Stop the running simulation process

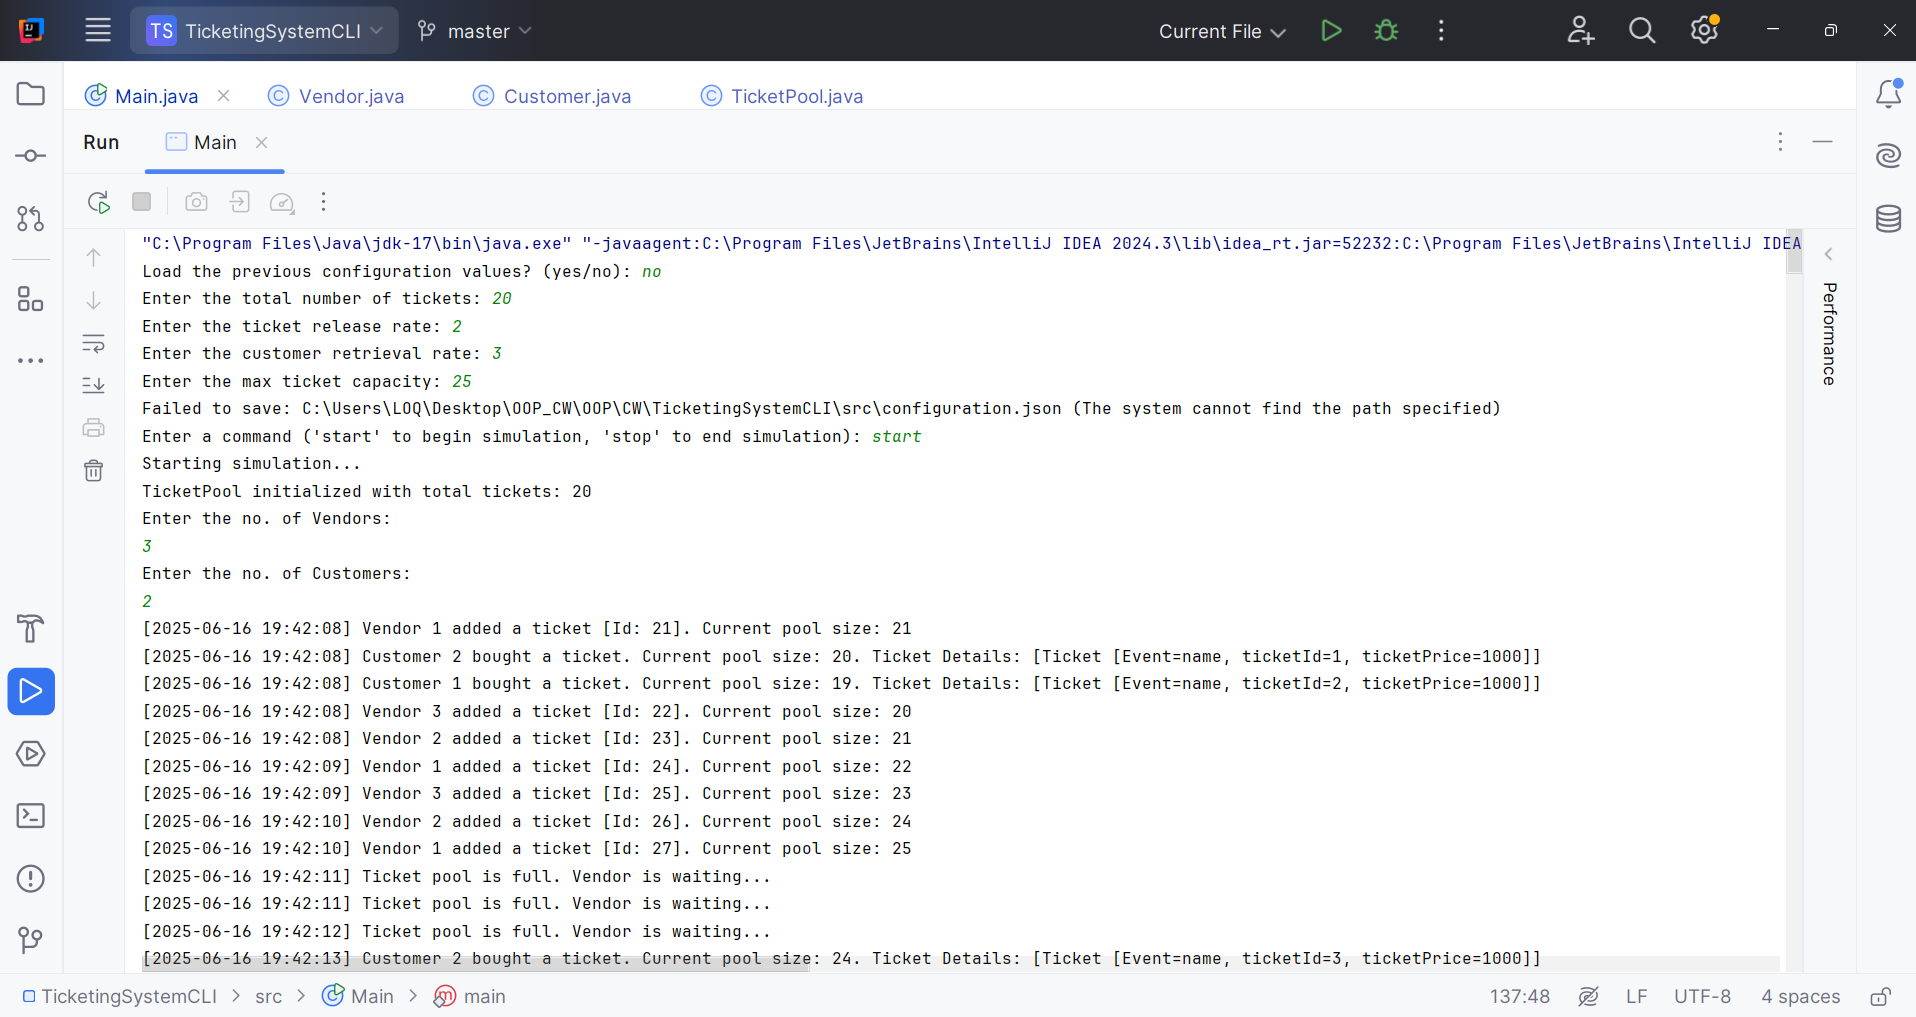141,202
